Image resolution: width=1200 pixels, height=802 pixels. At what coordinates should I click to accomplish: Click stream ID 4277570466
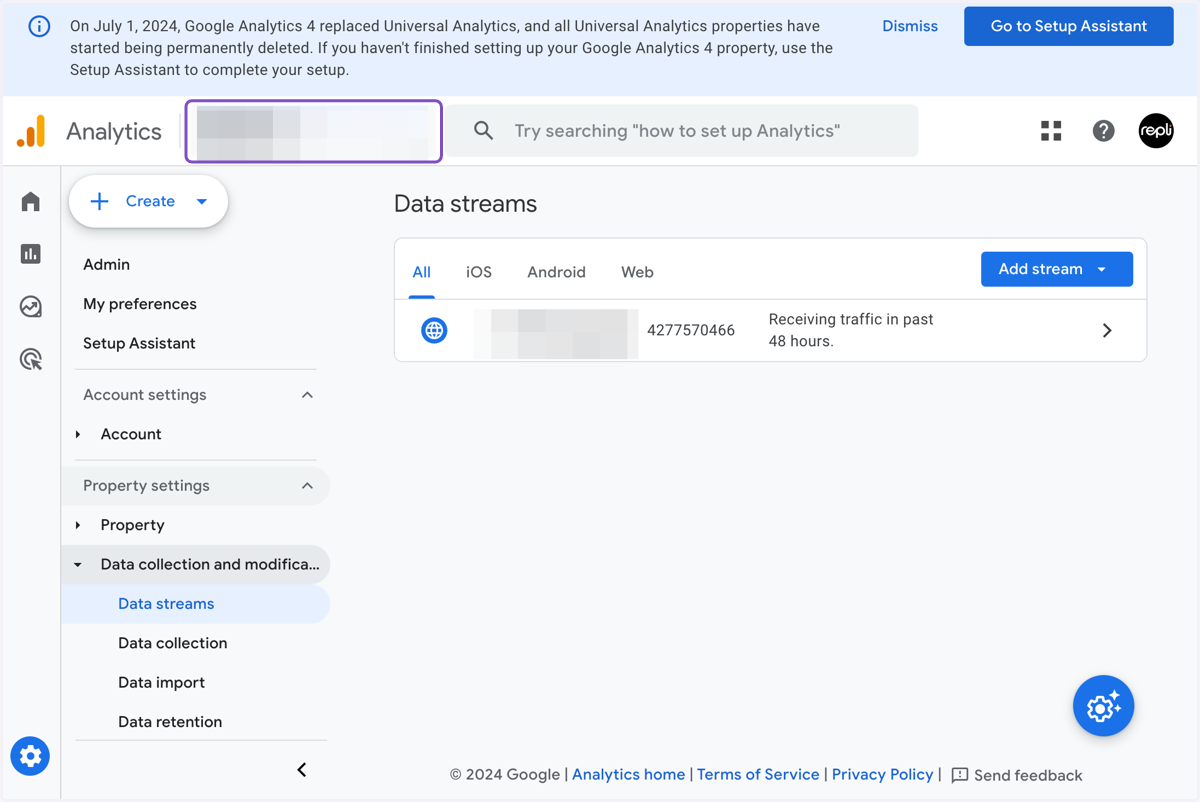[691, 330]
